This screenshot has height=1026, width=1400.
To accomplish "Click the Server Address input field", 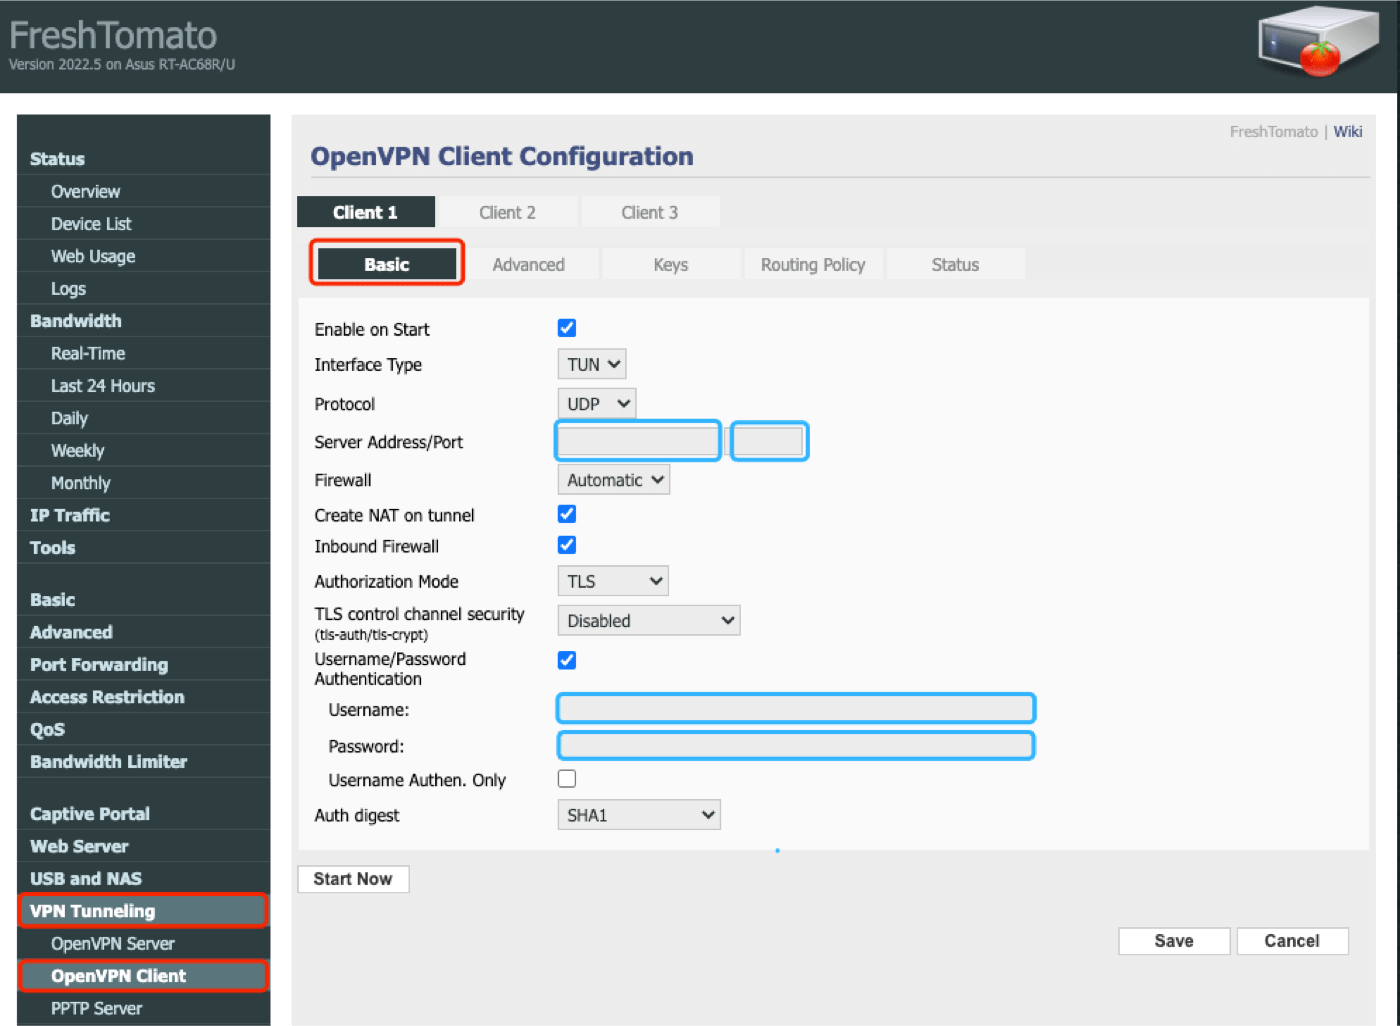I will pyautogui.click(x=638, y=441).
